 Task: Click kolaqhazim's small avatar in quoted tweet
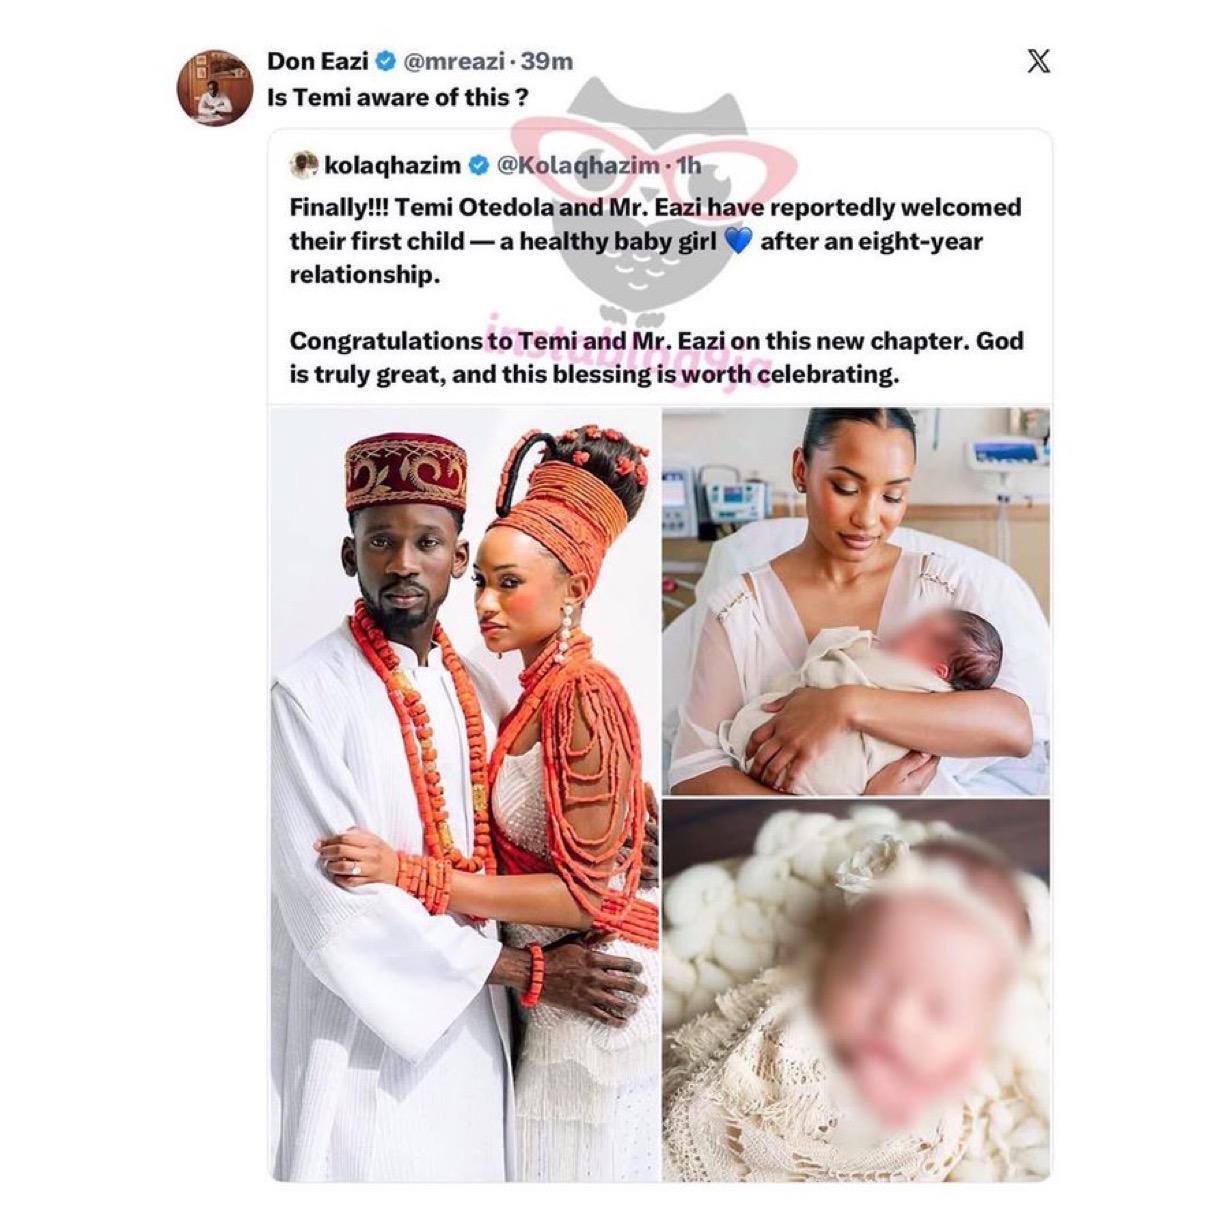pos(304,165)
